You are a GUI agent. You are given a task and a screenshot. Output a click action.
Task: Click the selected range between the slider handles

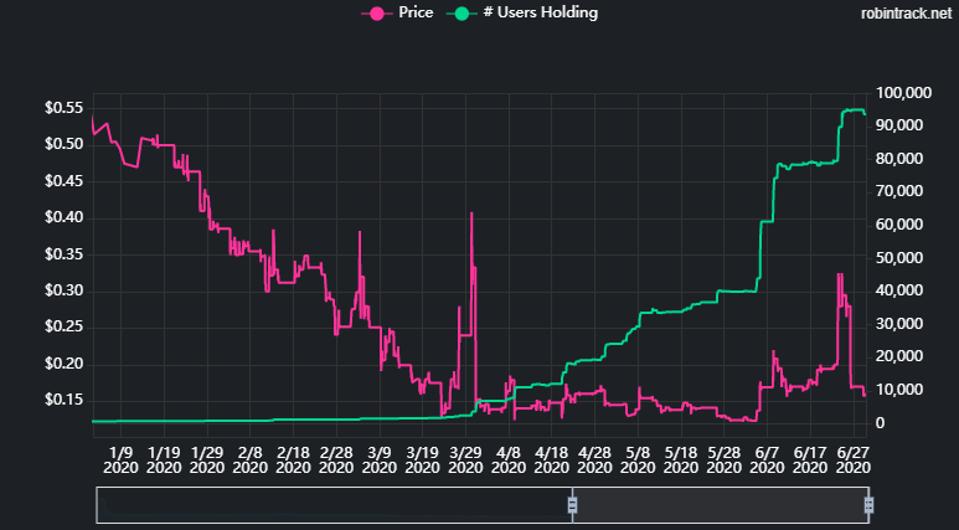[x=720, y=505]
